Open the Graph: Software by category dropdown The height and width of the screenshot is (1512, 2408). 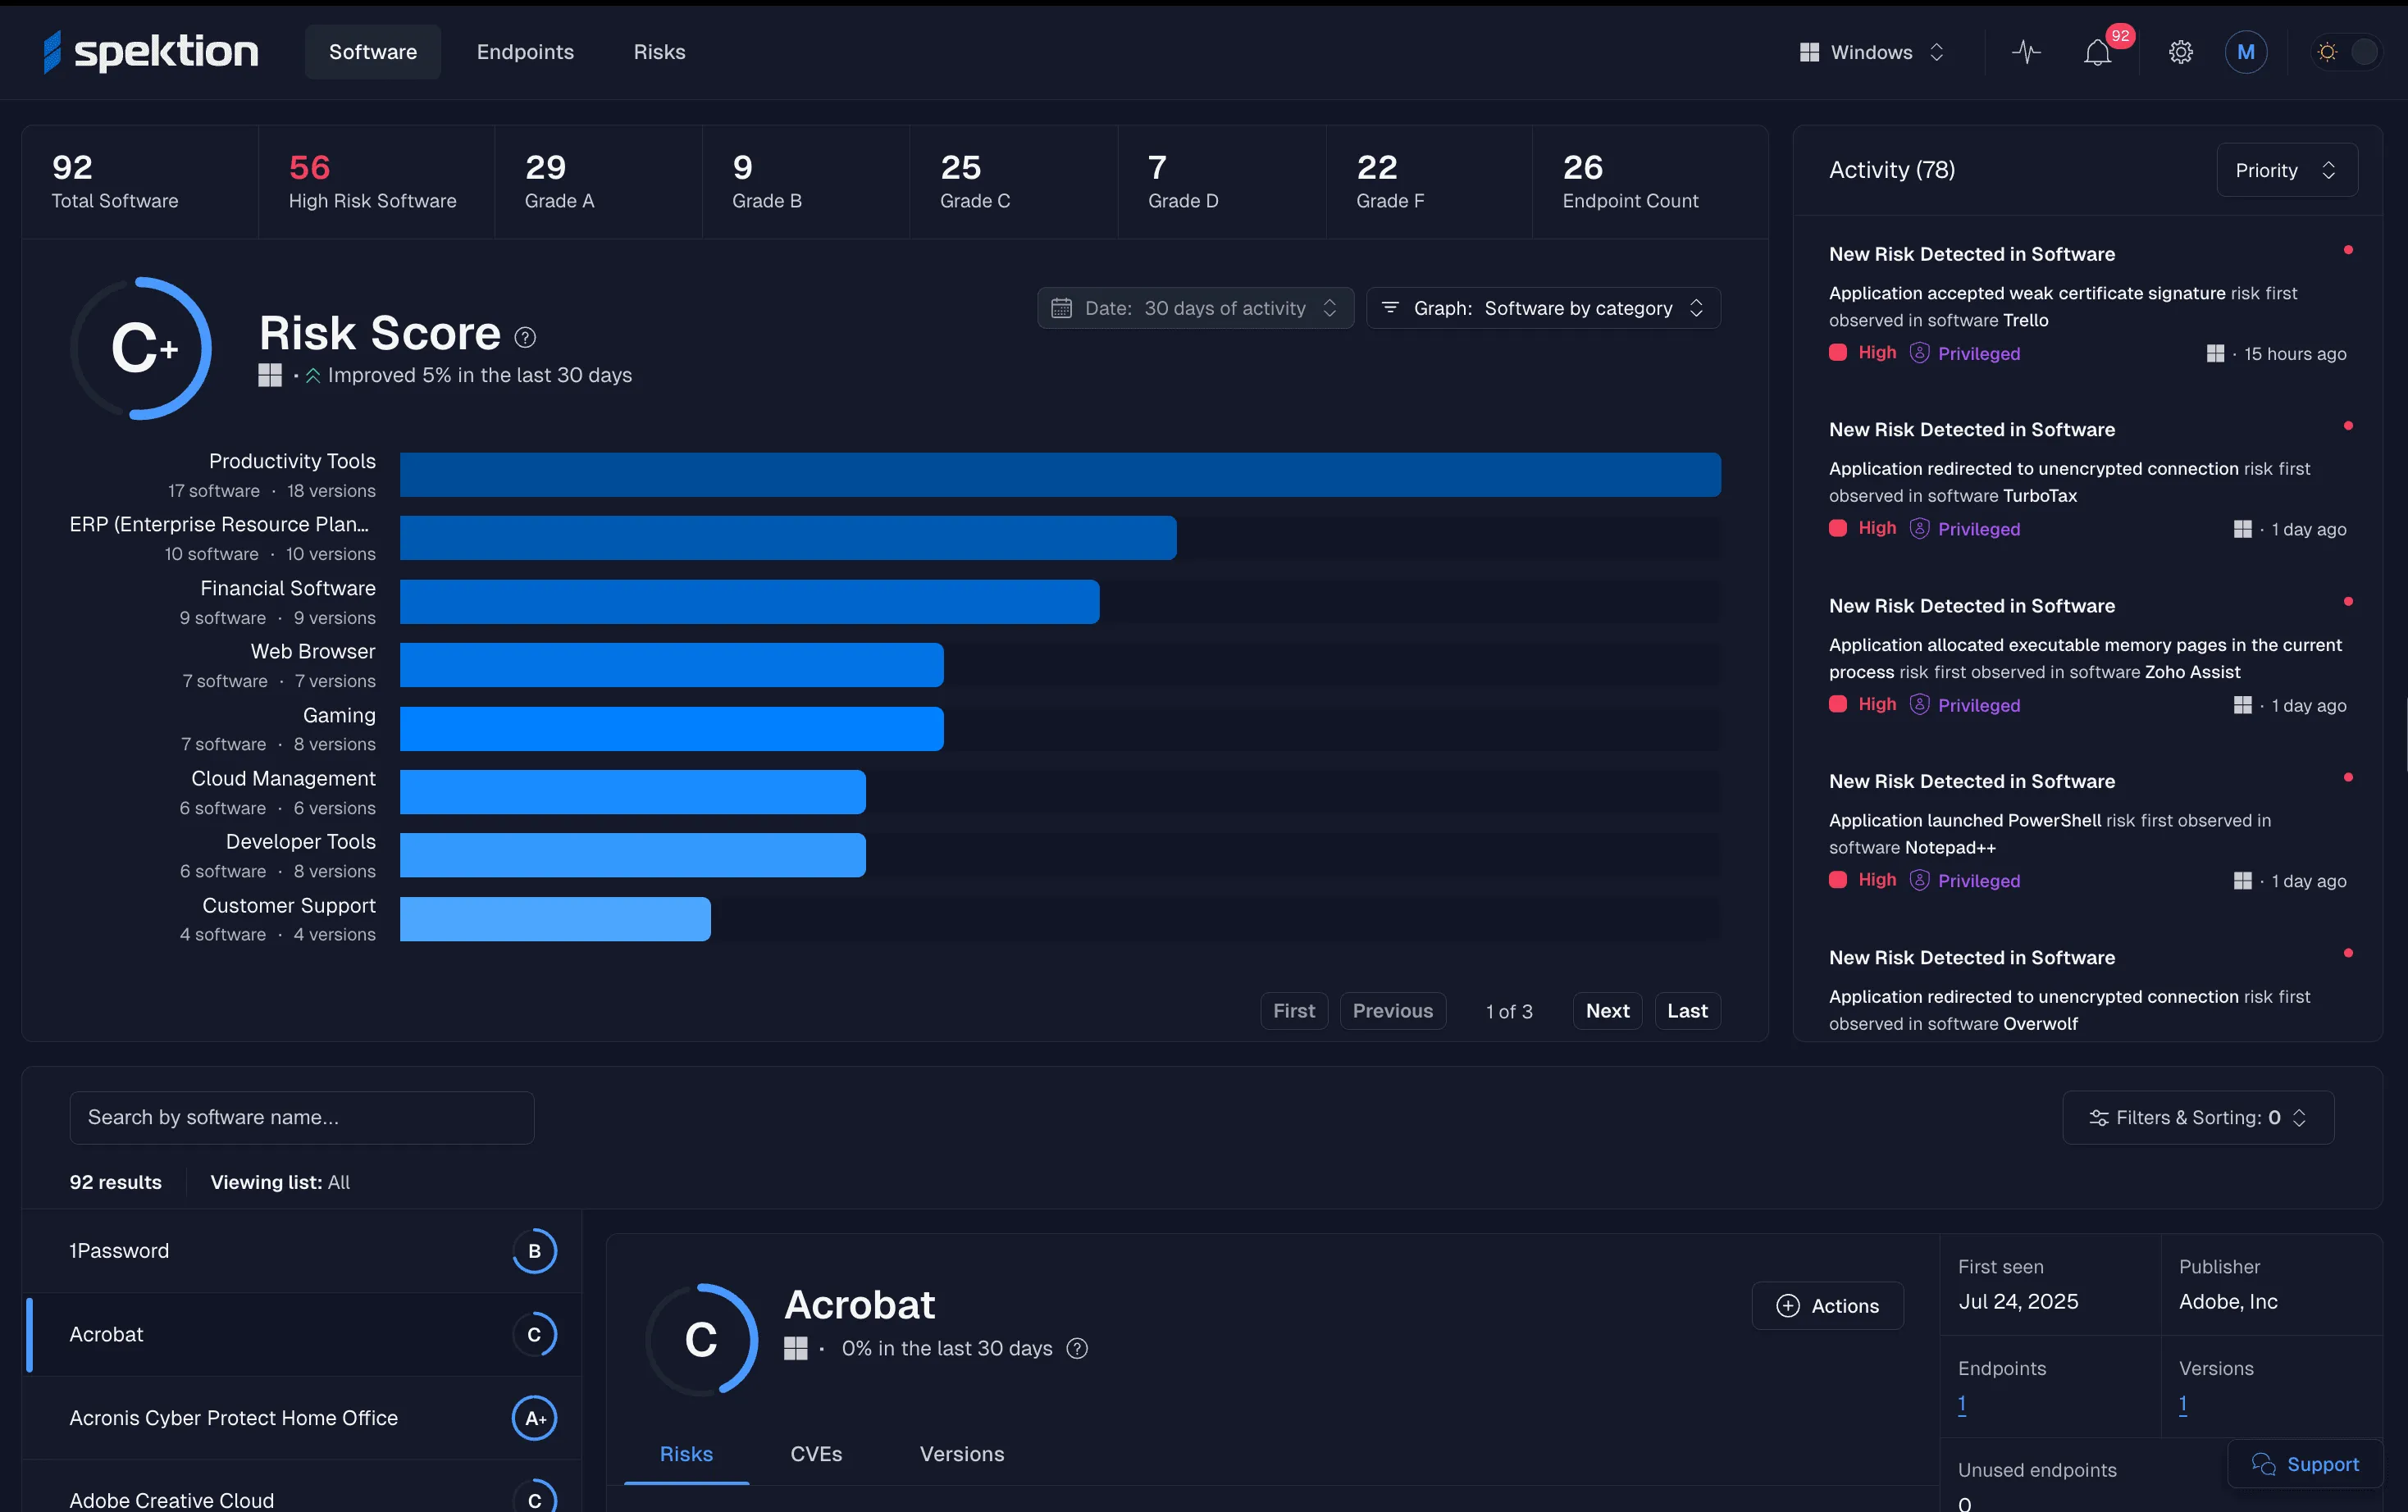click(1543, 308)
